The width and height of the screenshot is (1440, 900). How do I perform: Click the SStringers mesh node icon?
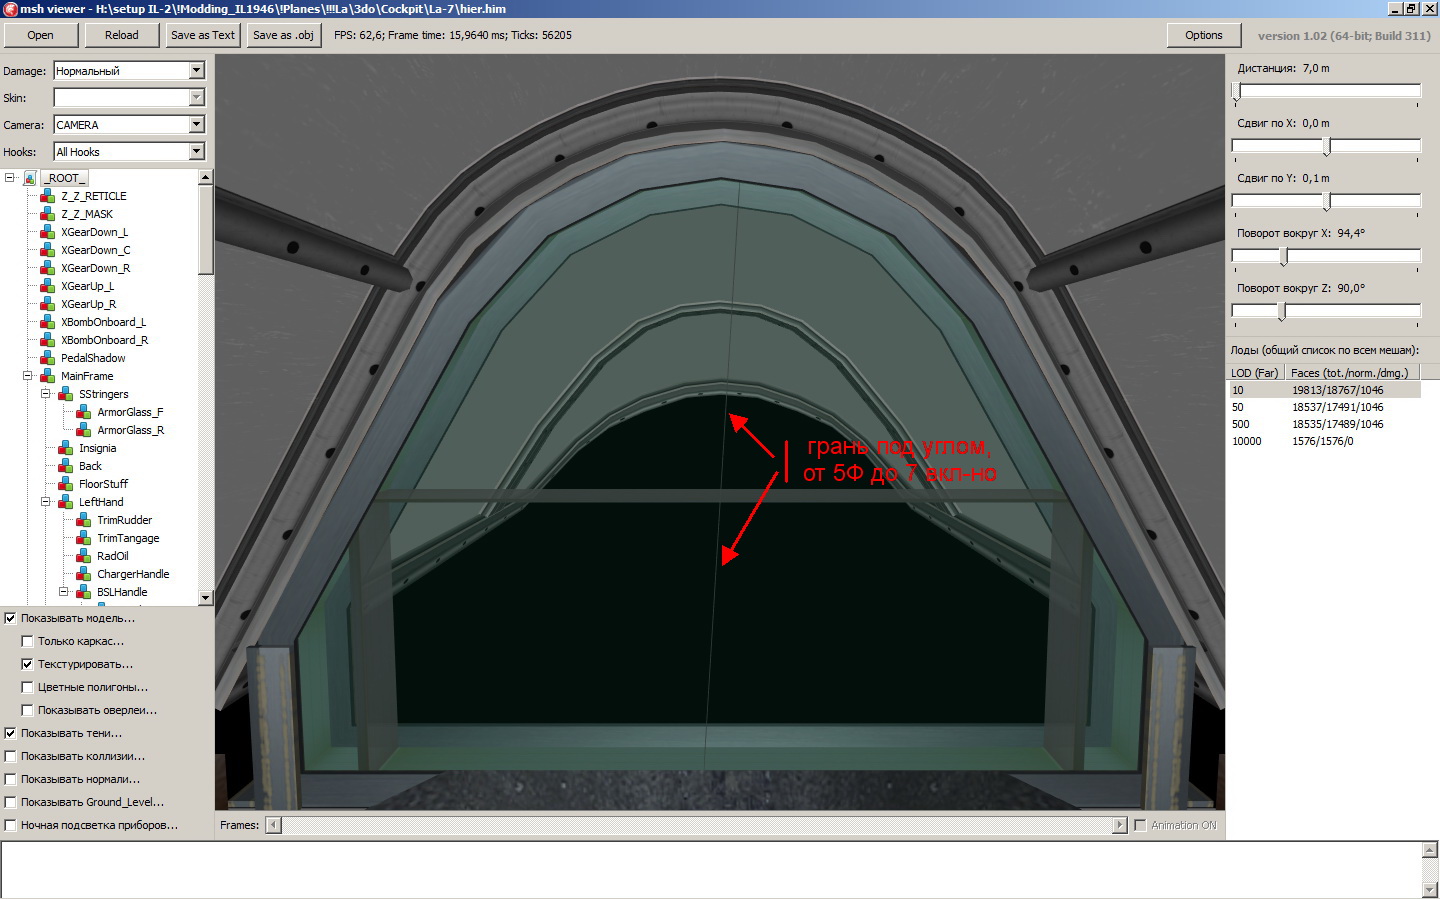(x=65, y=394)
